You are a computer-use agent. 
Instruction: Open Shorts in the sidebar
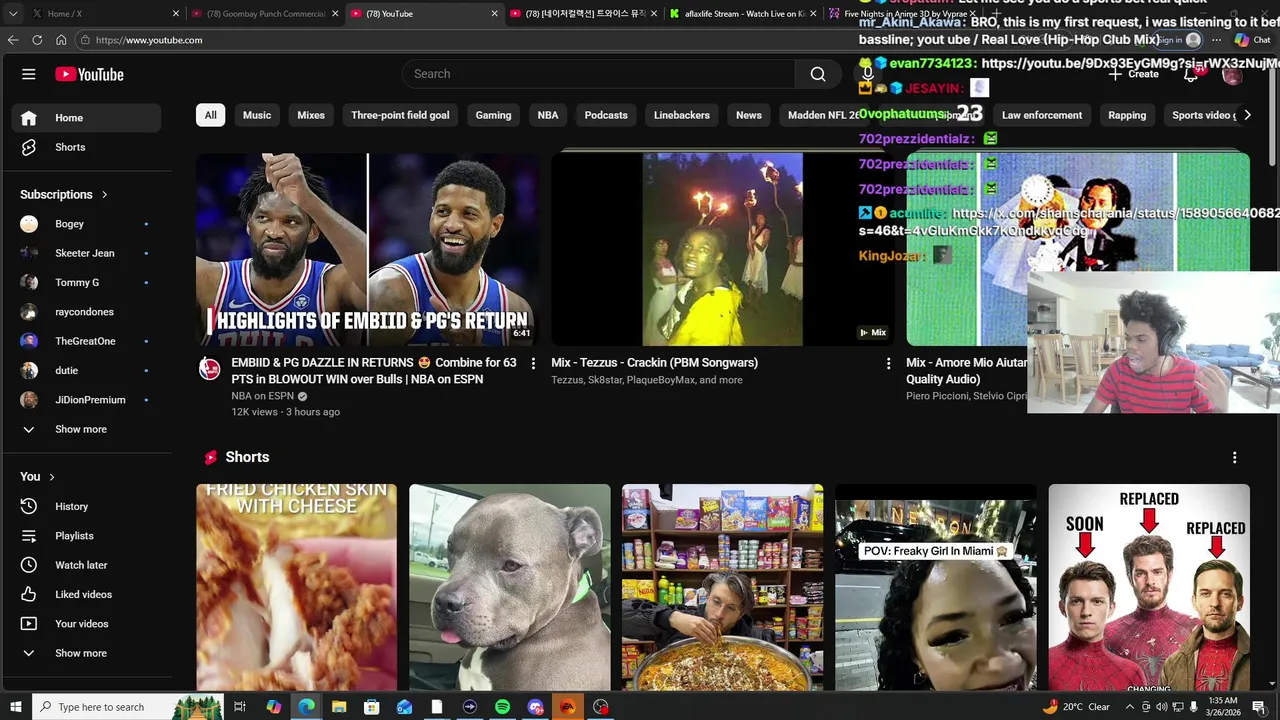tap(86, 147)
